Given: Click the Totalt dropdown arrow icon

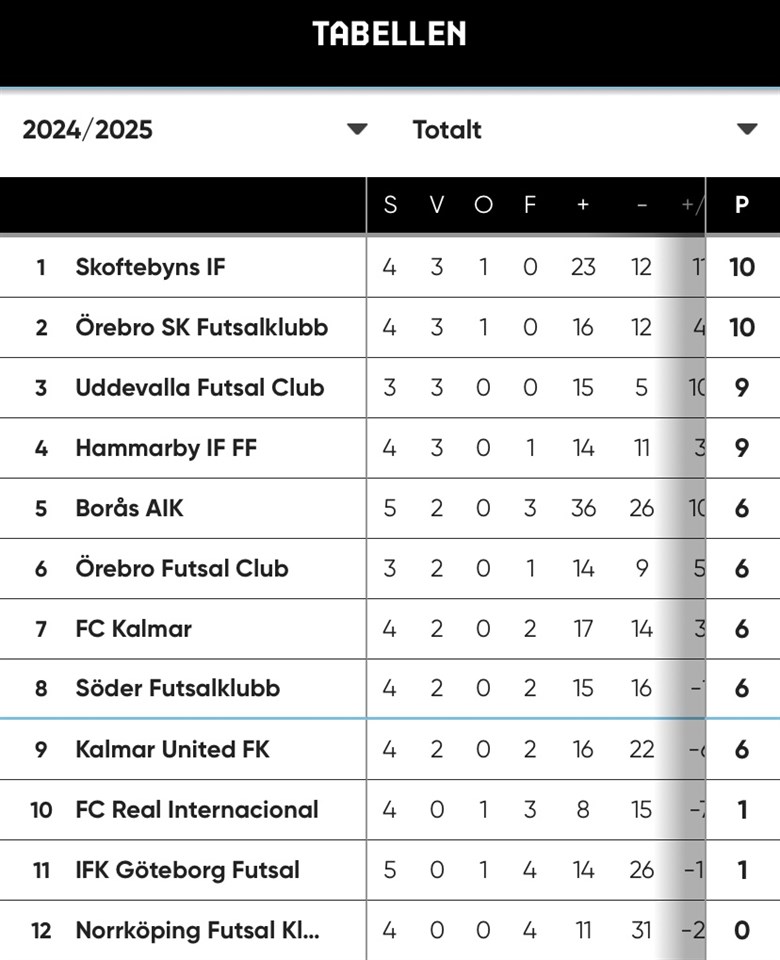Looking at the screenshot, I should coord(747,129).
